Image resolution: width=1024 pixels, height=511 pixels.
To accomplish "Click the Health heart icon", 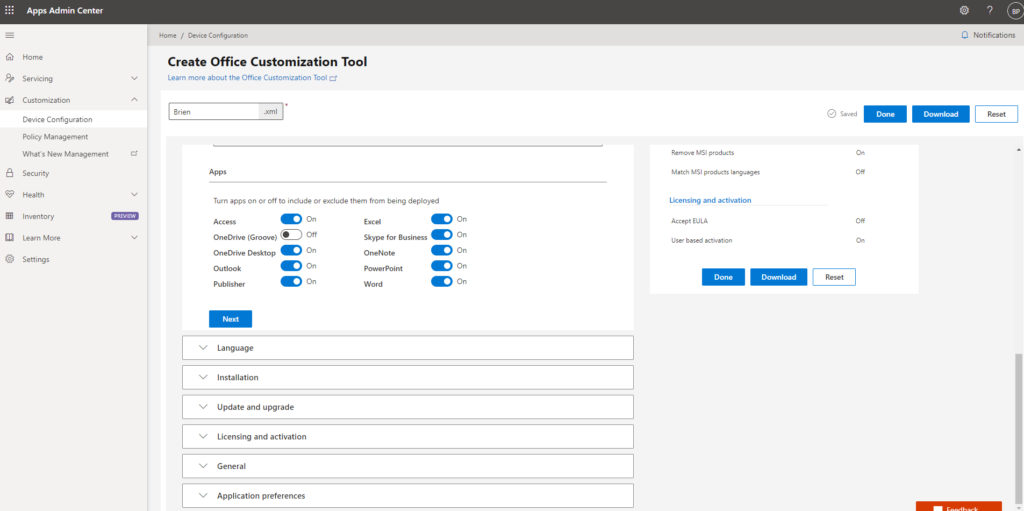I will [x=10, y=195].
